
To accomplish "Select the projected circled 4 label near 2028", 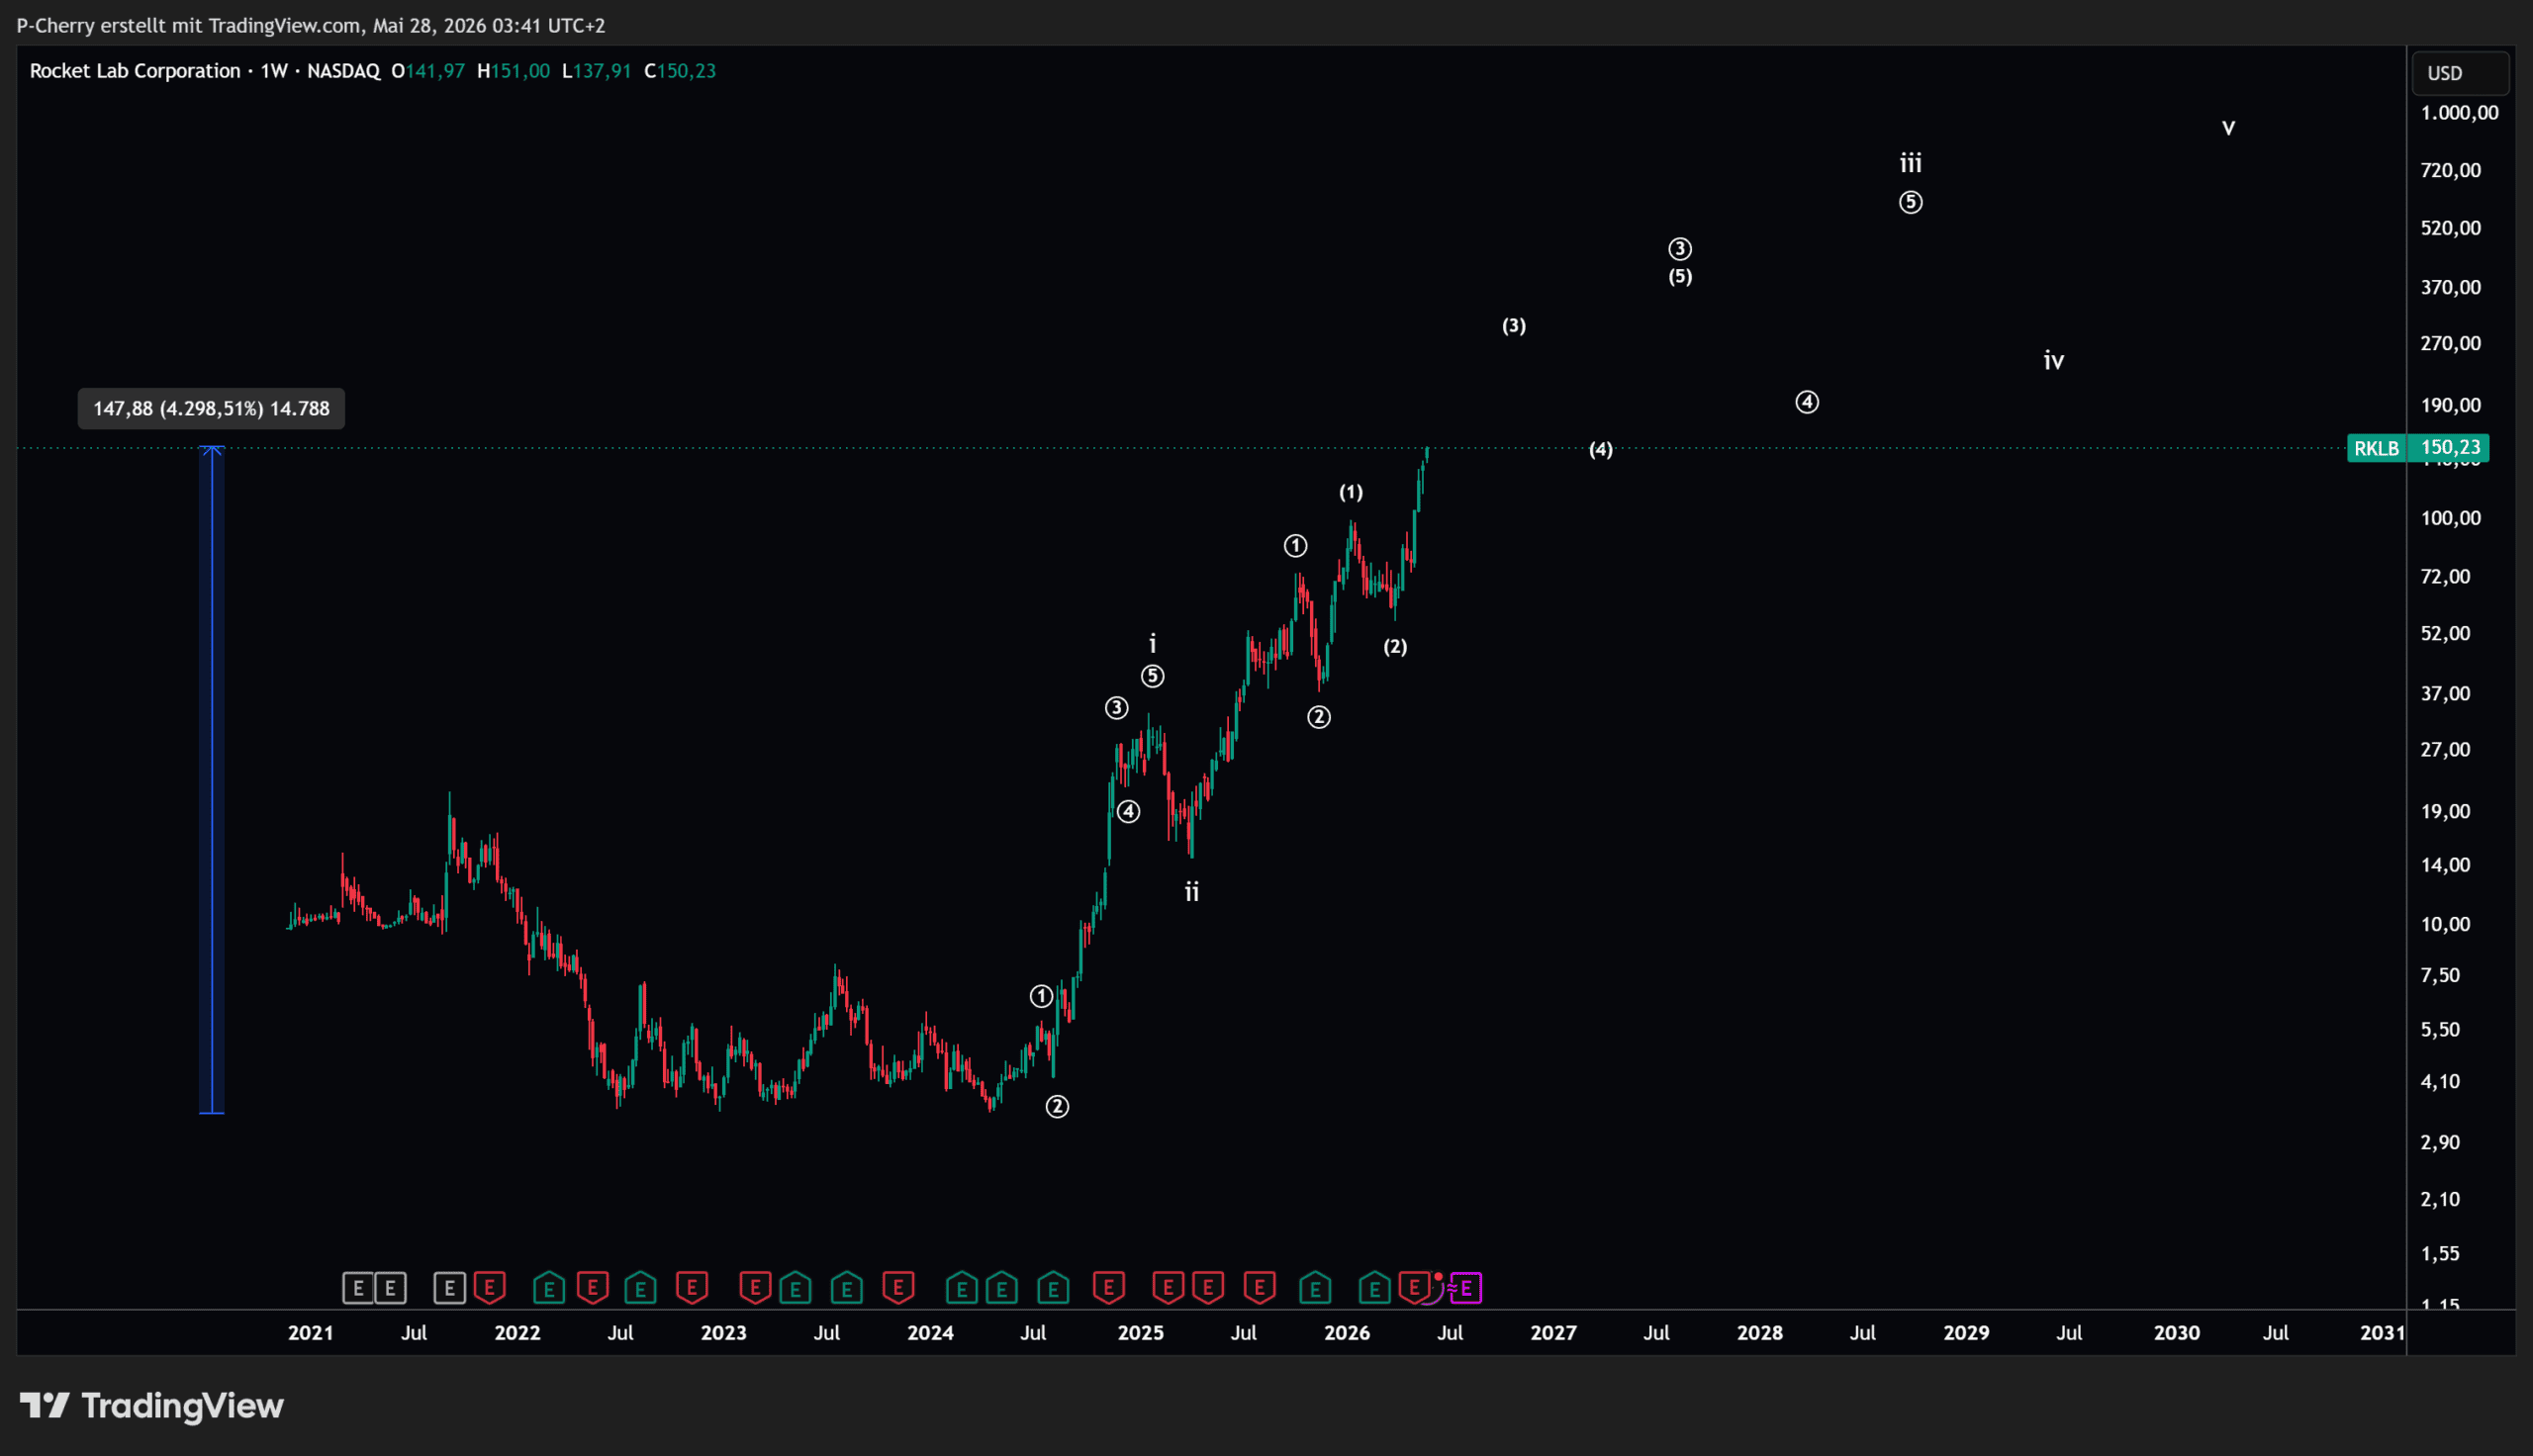I will tap(1807, 402).
